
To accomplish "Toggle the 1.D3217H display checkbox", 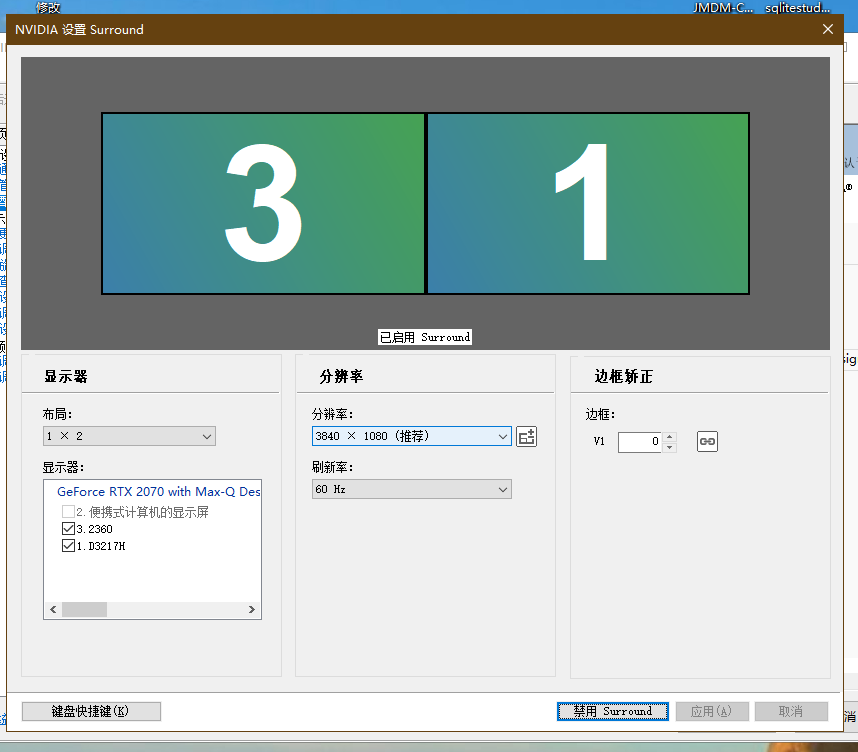I will 68,546.
